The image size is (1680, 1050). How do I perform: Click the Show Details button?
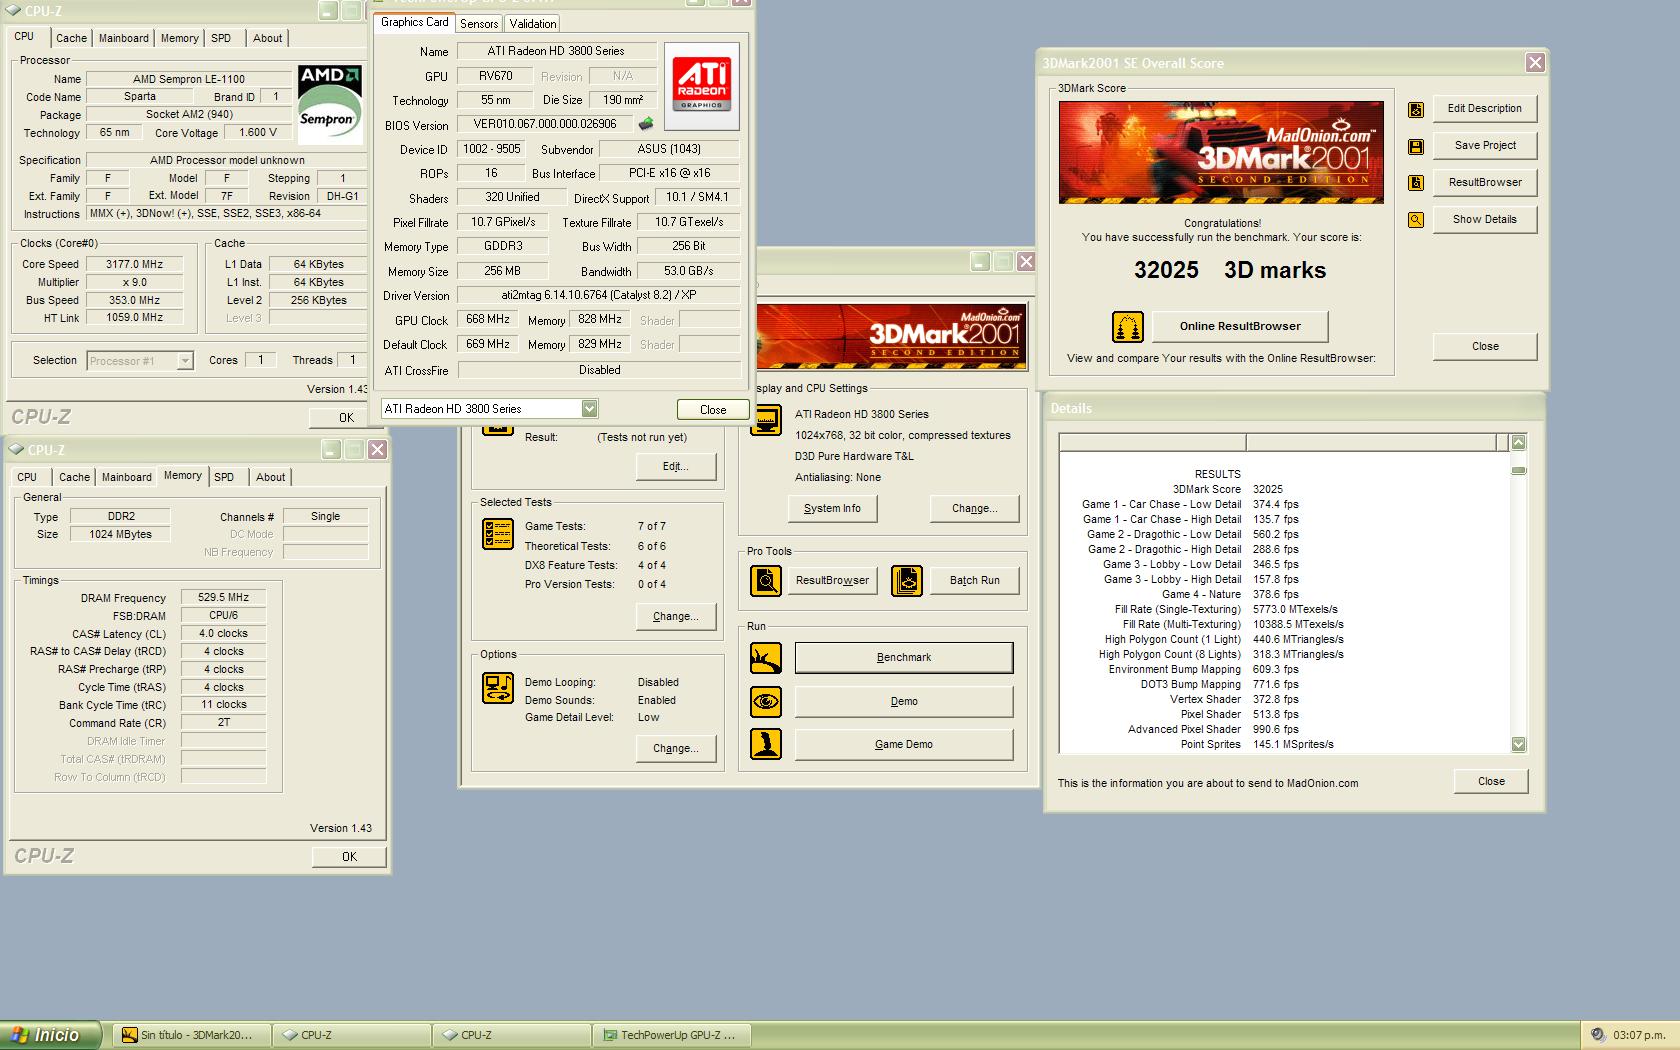click(1484, 220)
